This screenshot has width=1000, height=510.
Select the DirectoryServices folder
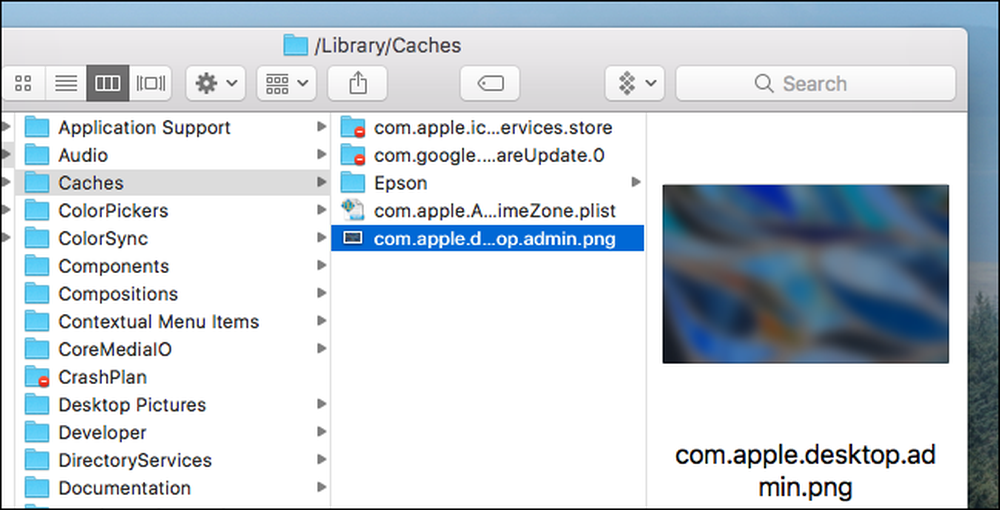173,460
